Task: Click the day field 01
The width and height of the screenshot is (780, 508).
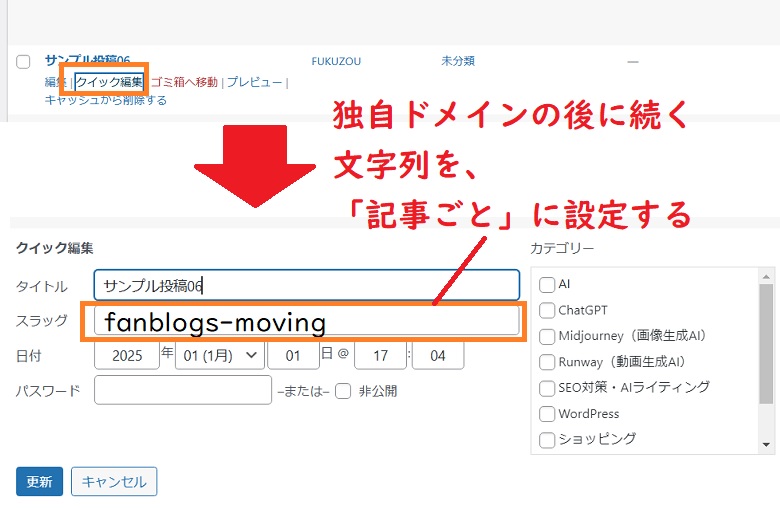Action: coord(293,355)
